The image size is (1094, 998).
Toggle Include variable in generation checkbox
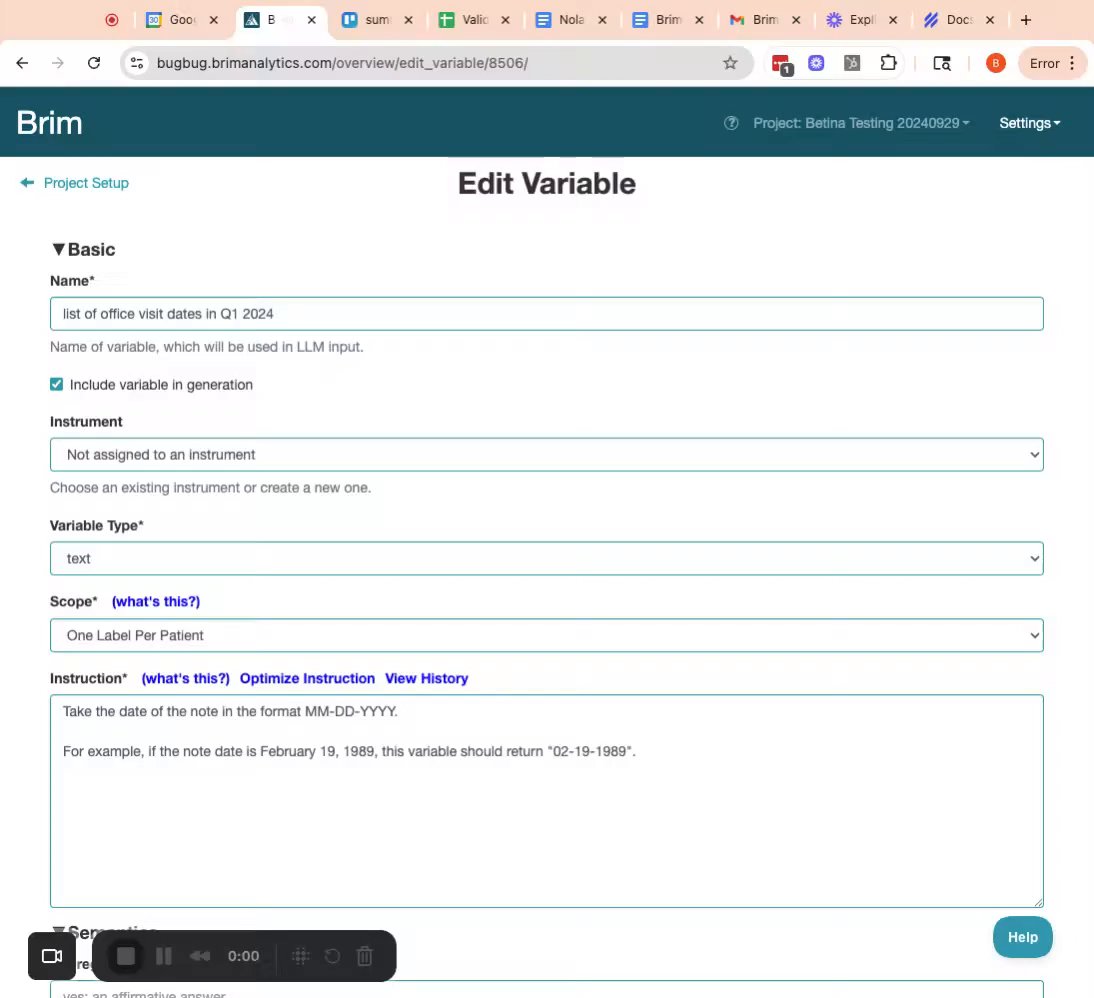click(x=57, y=385)
